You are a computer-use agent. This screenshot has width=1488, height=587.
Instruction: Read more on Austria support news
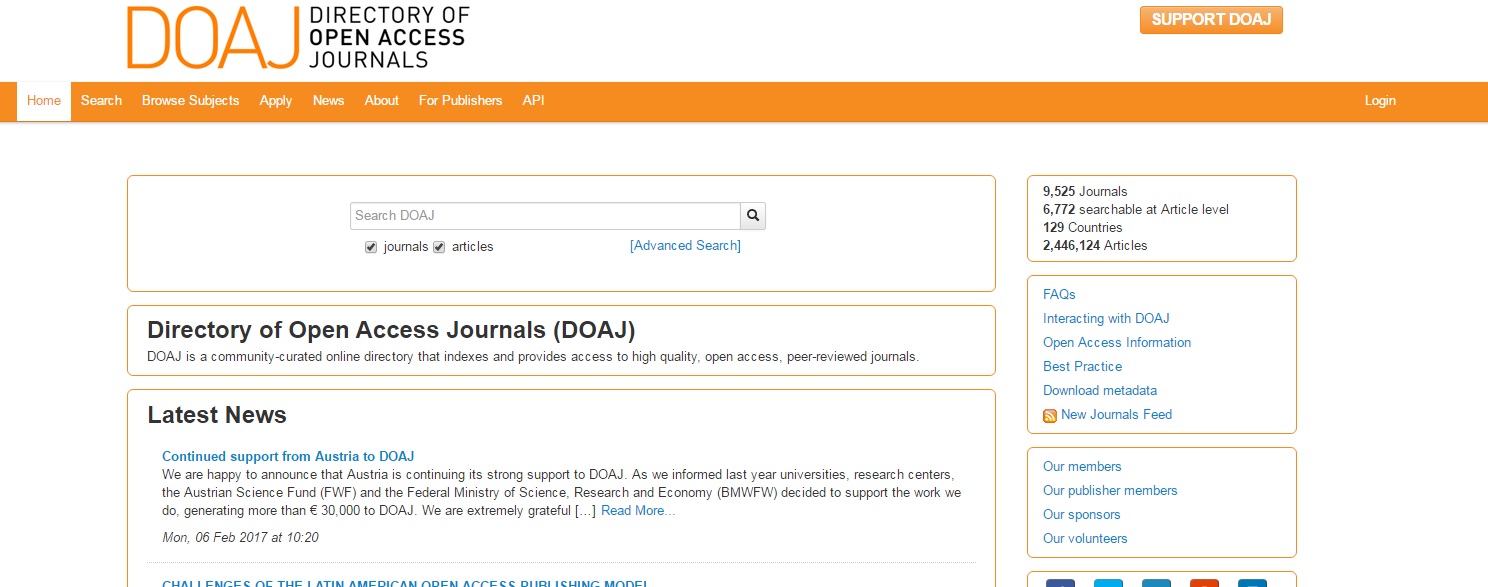pyautogui.click(x=637, y=511)
